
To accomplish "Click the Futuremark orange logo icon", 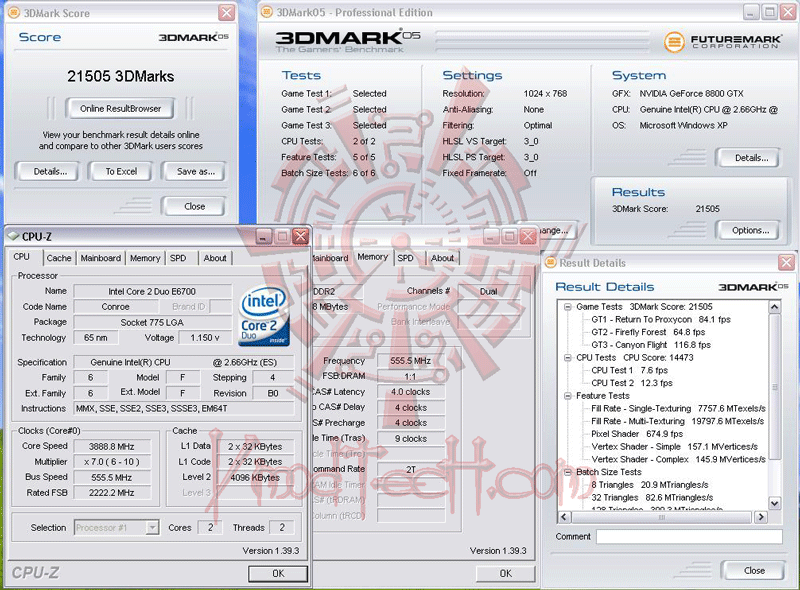I will pos(674,41).
